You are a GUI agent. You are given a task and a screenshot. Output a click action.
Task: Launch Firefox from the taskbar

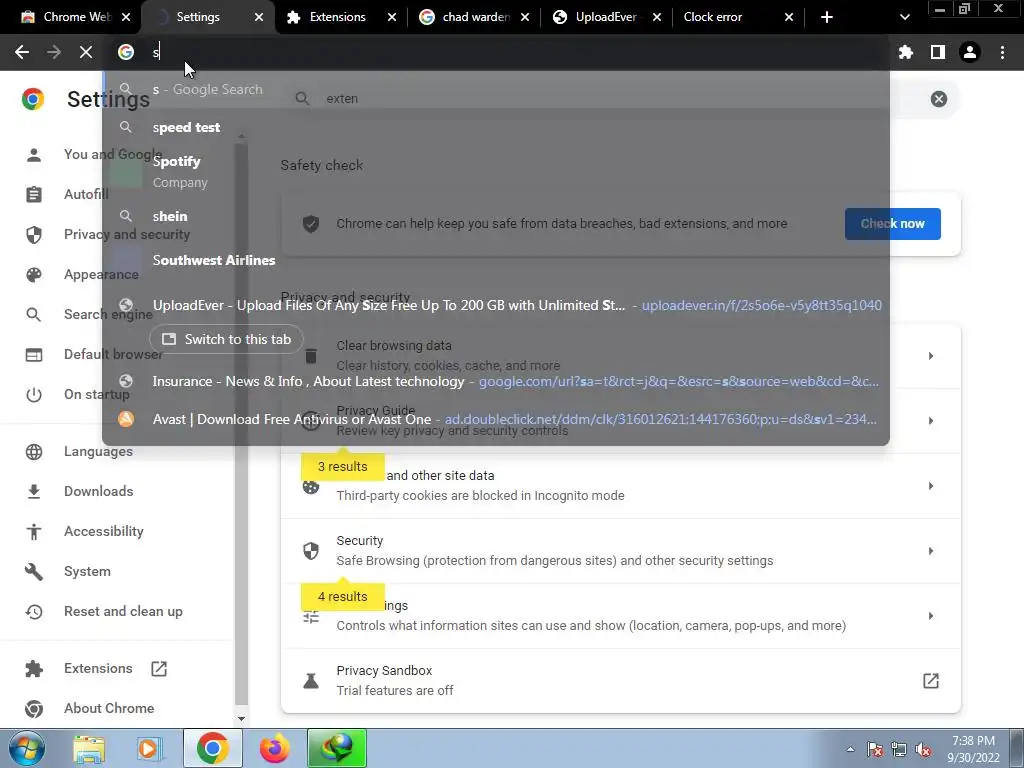point(274,748)
